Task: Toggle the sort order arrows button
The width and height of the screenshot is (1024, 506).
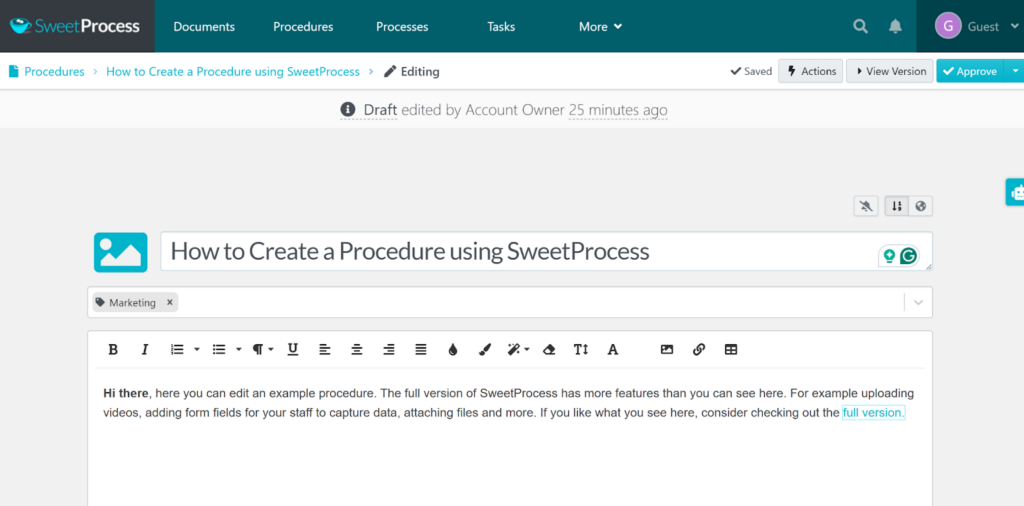Action: pos(897,206)
